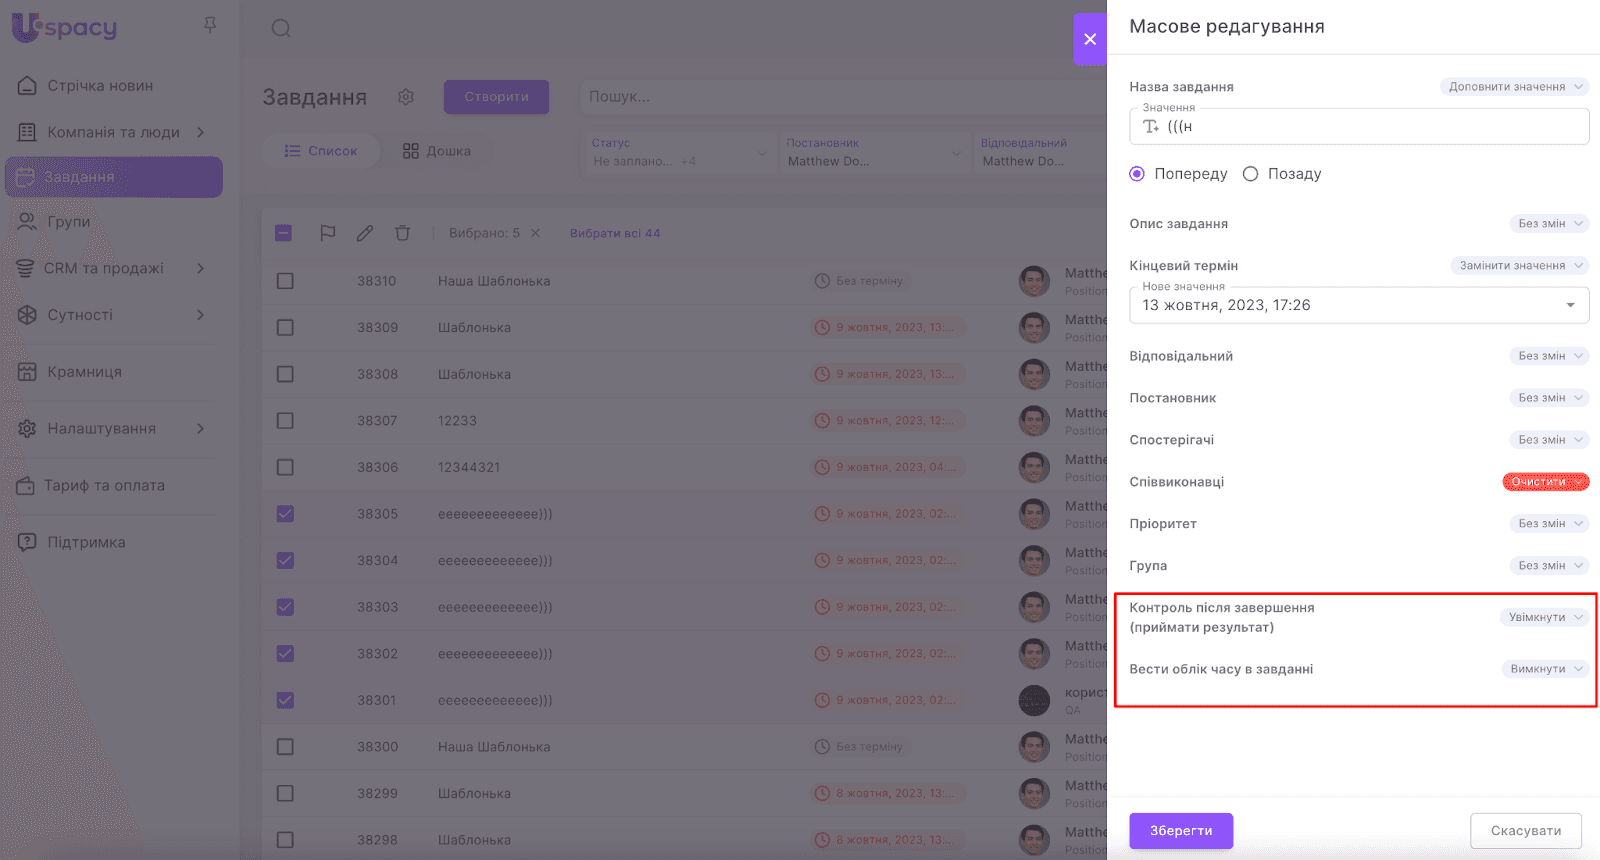The height and width of the screenshot is (860, 1600).
Task: Open the Постановник filter dropdown
Action: click(873, 152)
